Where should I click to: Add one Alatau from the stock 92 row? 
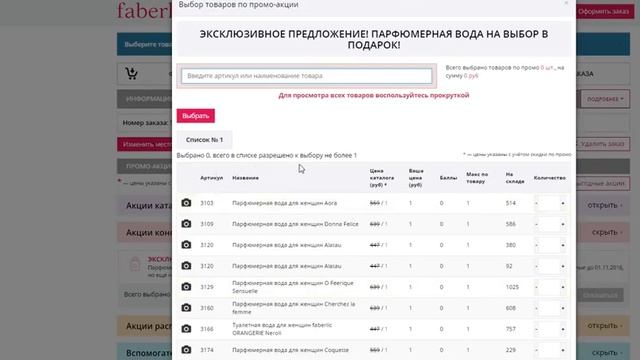coord(563,266)
